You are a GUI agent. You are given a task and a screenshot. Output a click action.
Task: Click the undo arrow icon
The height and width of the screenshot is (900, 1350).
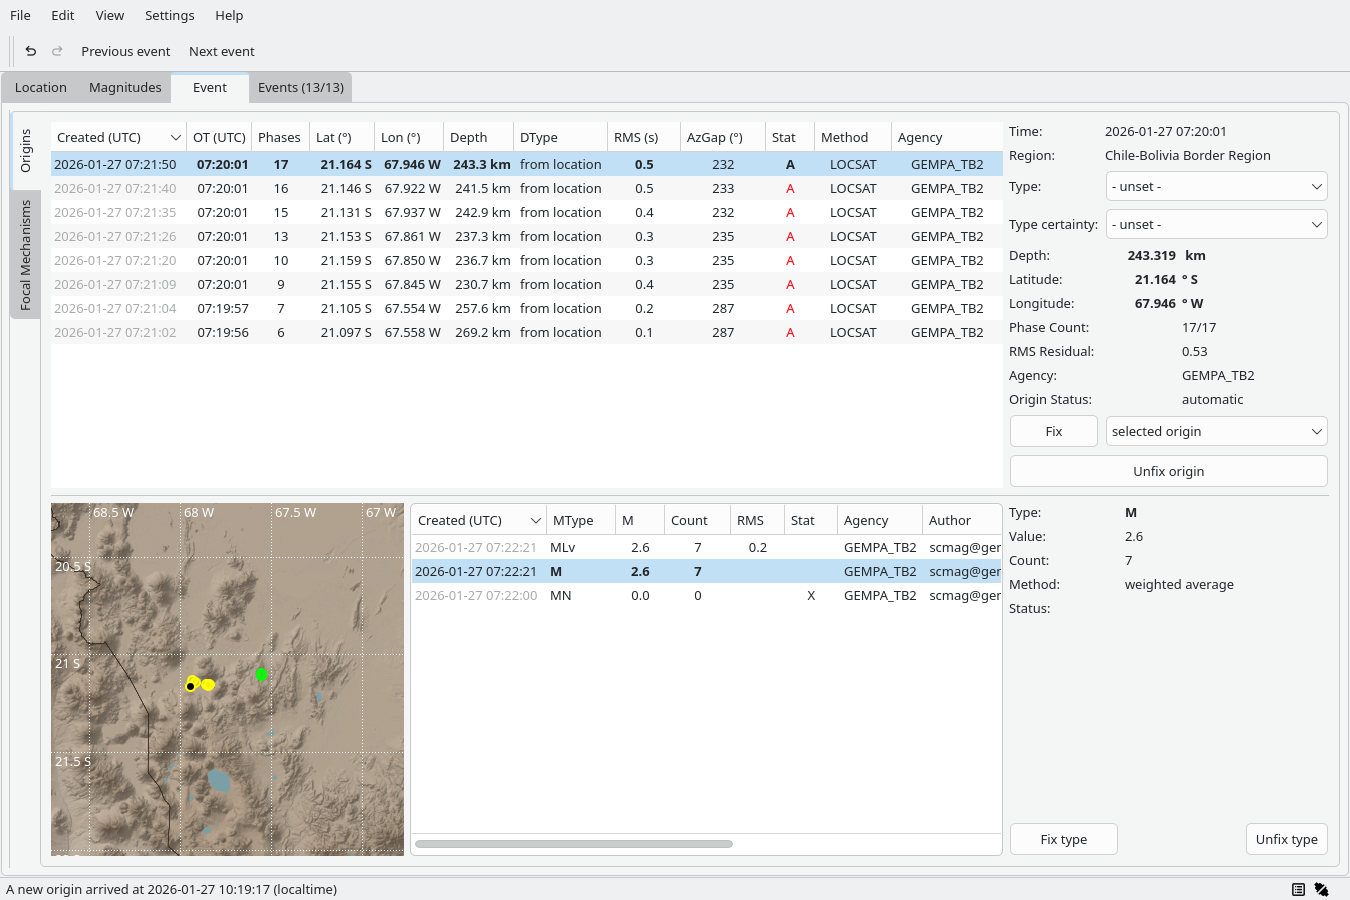30,50
